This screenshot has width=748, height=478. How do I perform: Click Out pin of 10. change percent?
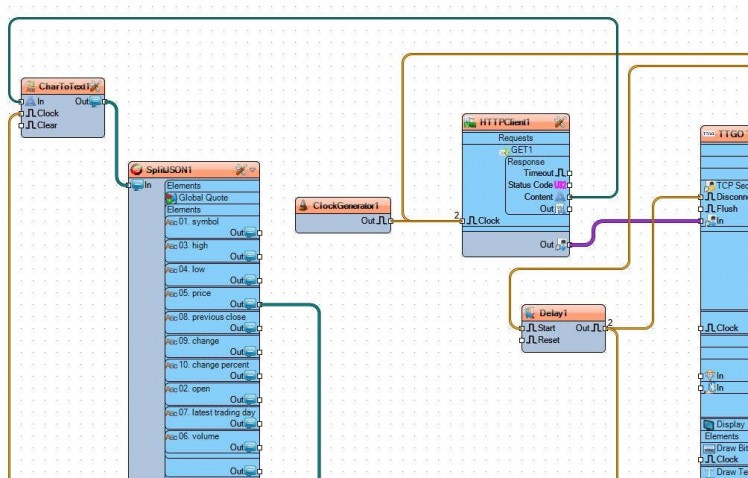260,376
